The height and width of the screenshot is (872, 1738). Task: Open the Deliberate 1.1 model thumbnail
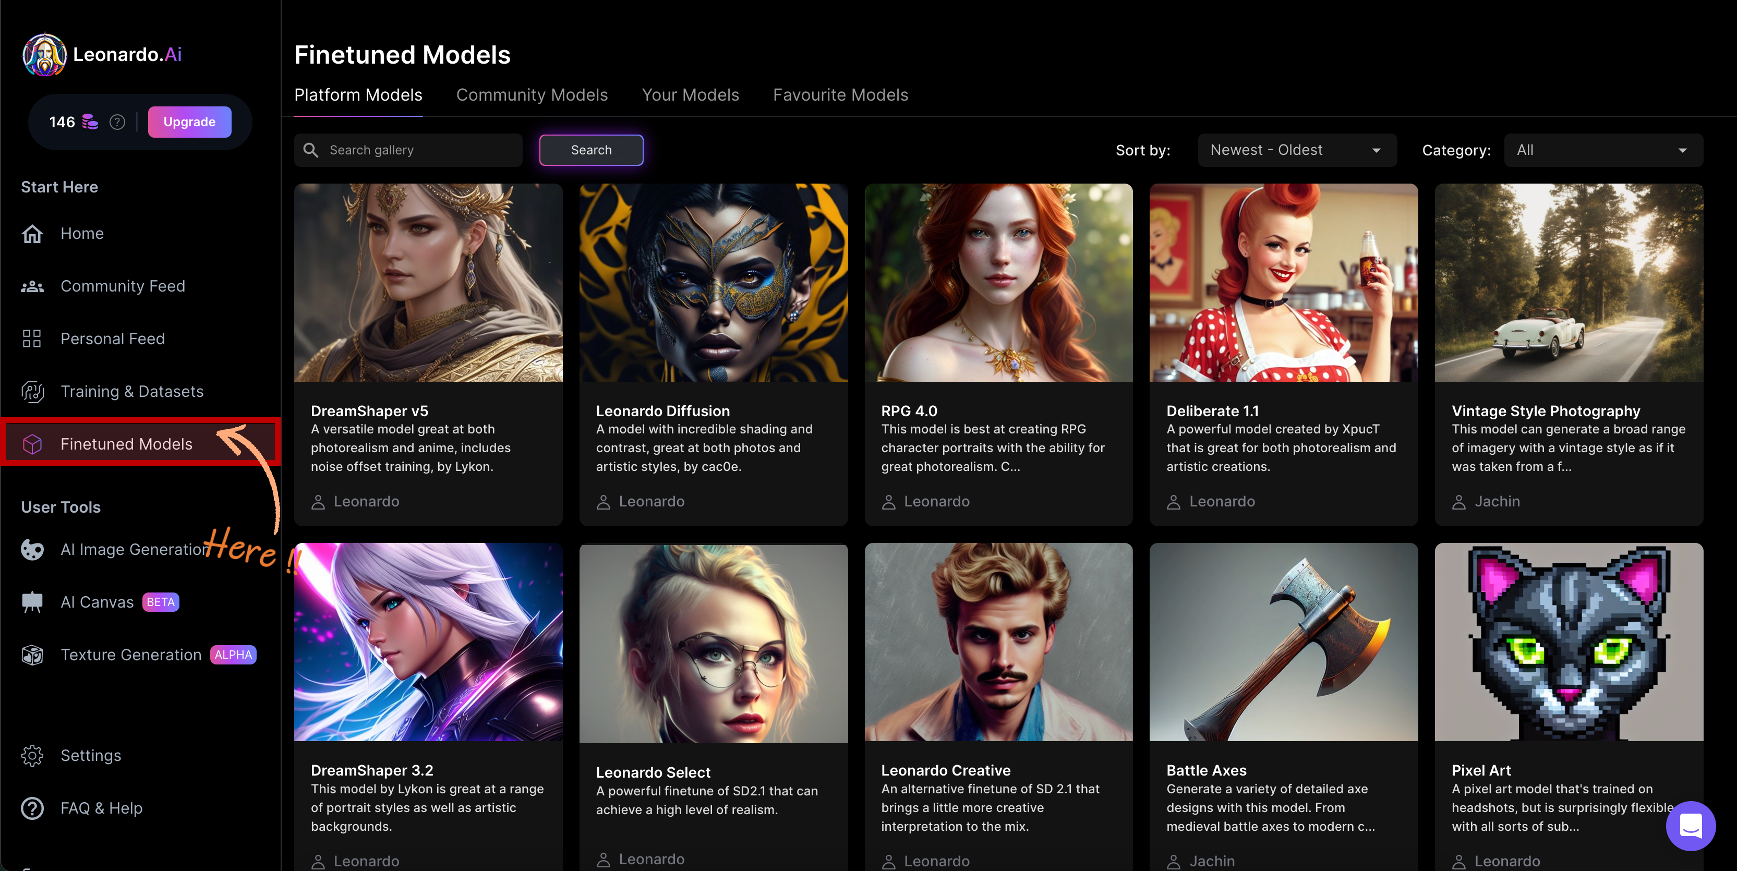tap(1284, 283)
